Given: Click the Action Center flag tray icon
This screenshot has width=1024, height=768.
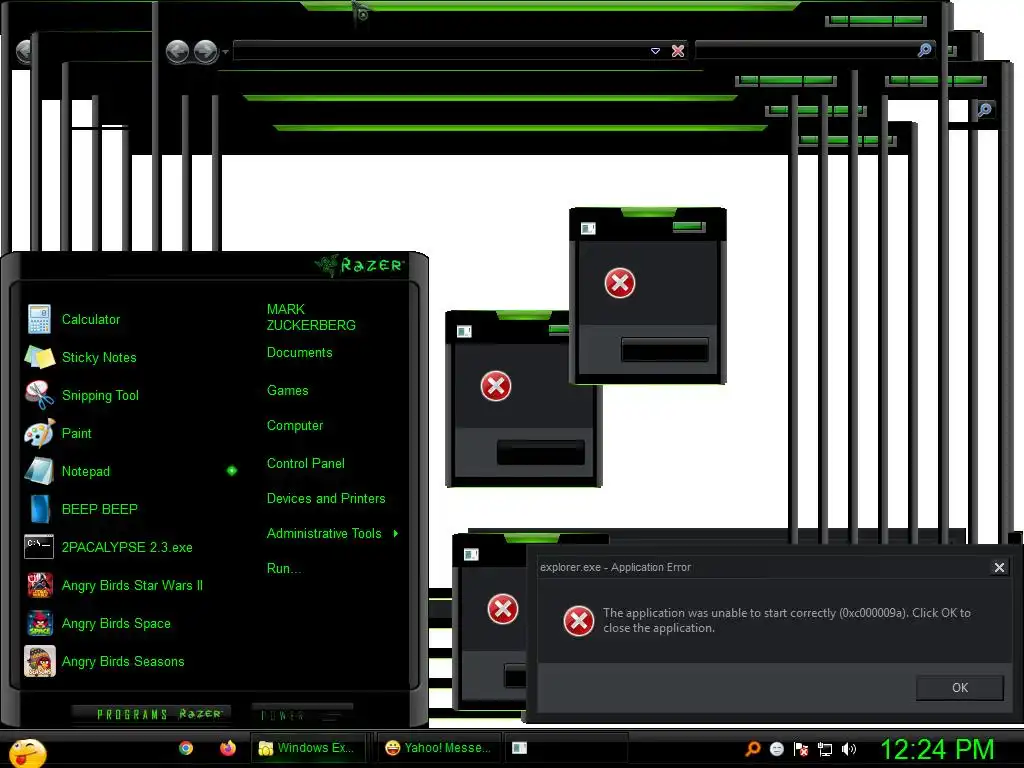Looking at the screenshot, I should (801, 749).
